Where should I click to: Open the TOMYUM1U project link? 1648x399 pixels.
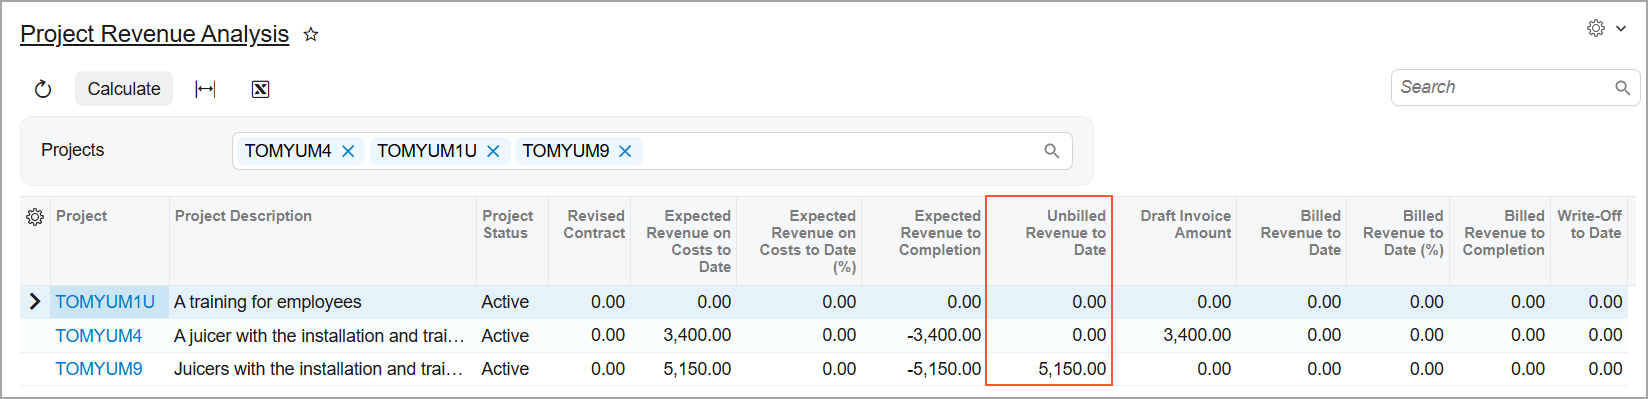(x=105, y=302)
